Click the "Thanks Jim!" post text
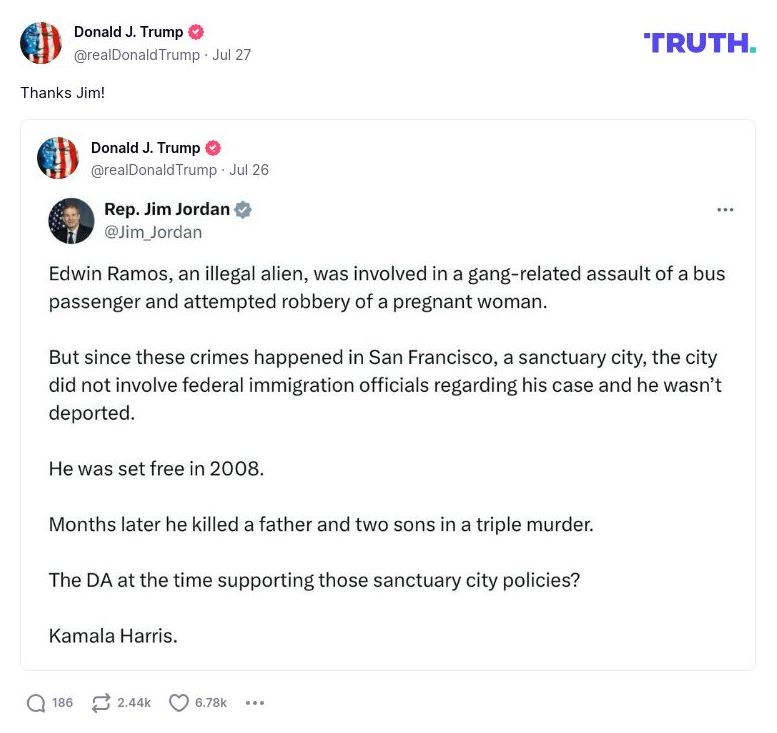Screen dimensions: 777x733 pos(62,92)
